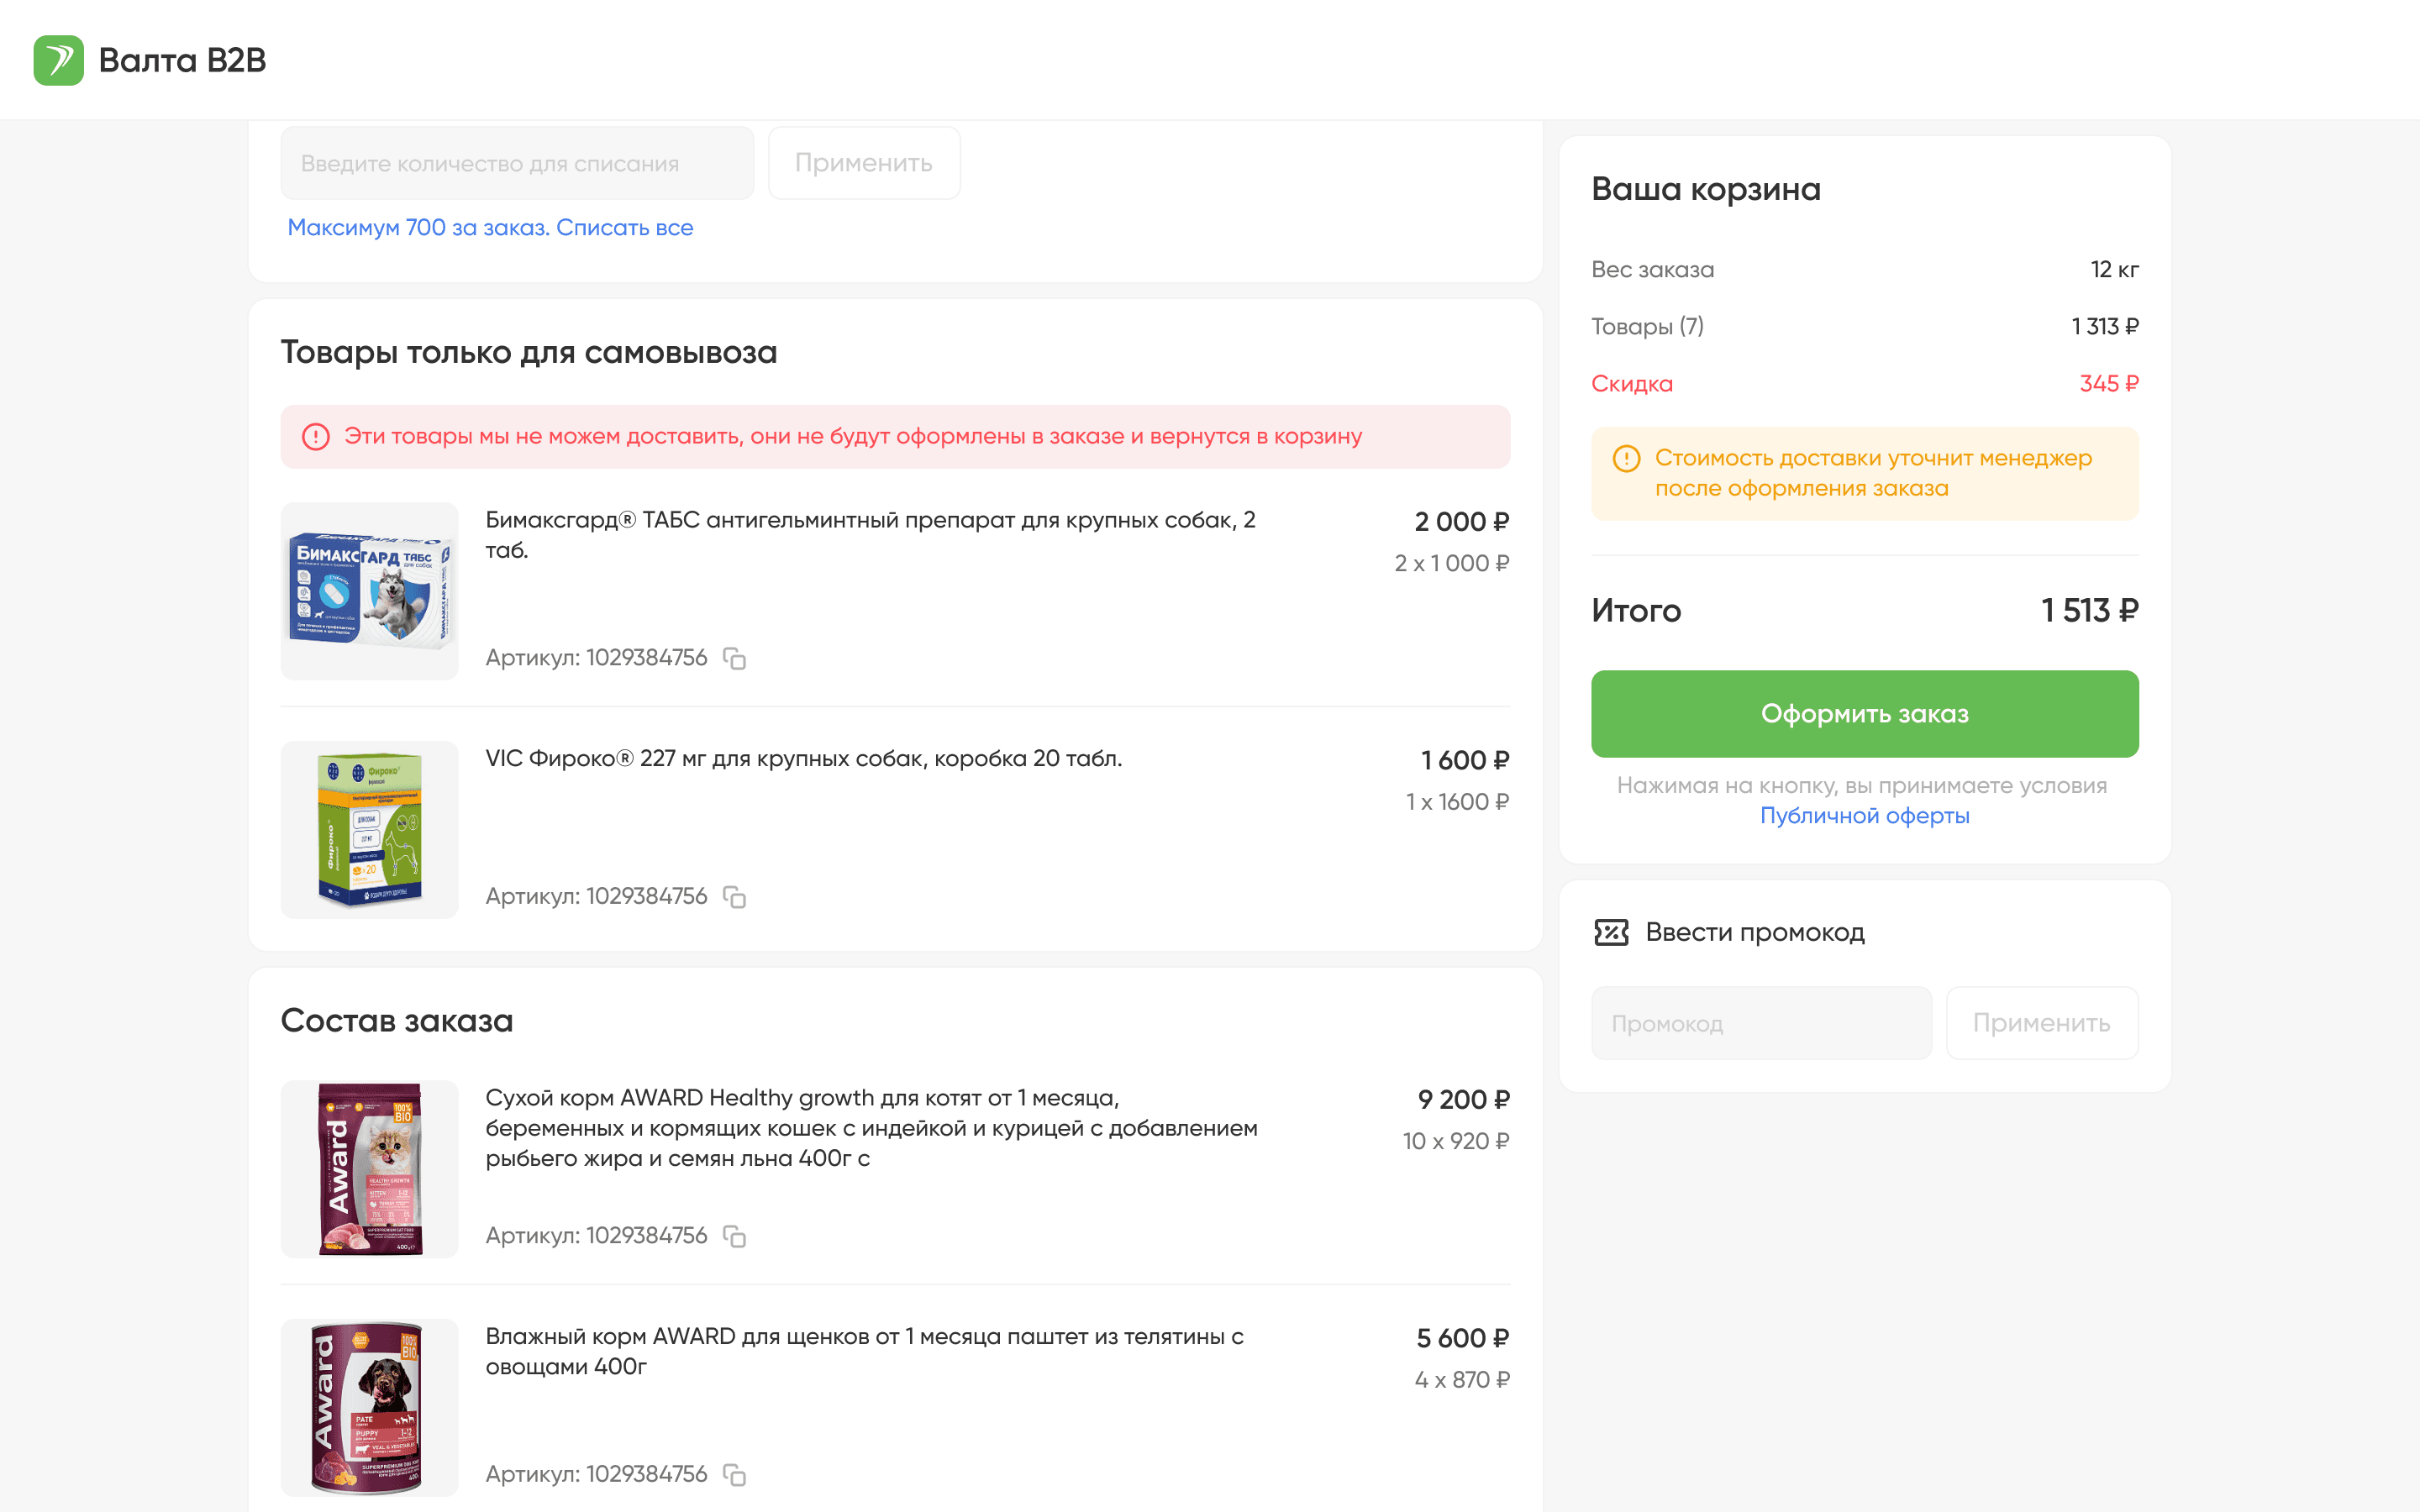Open AWARD kitten dry food thumbnail
Image resolution: width=2420 pixels, height=1512 pixels.
click(x=370, y=1168)
